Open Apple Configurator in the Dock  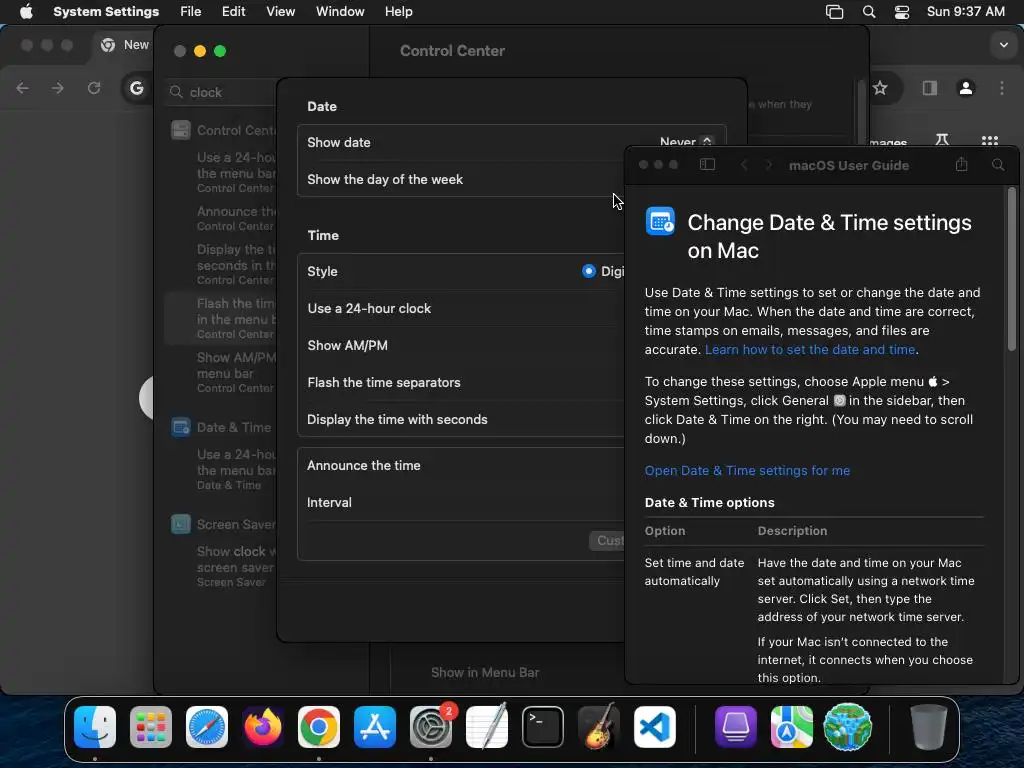point(735,727)
